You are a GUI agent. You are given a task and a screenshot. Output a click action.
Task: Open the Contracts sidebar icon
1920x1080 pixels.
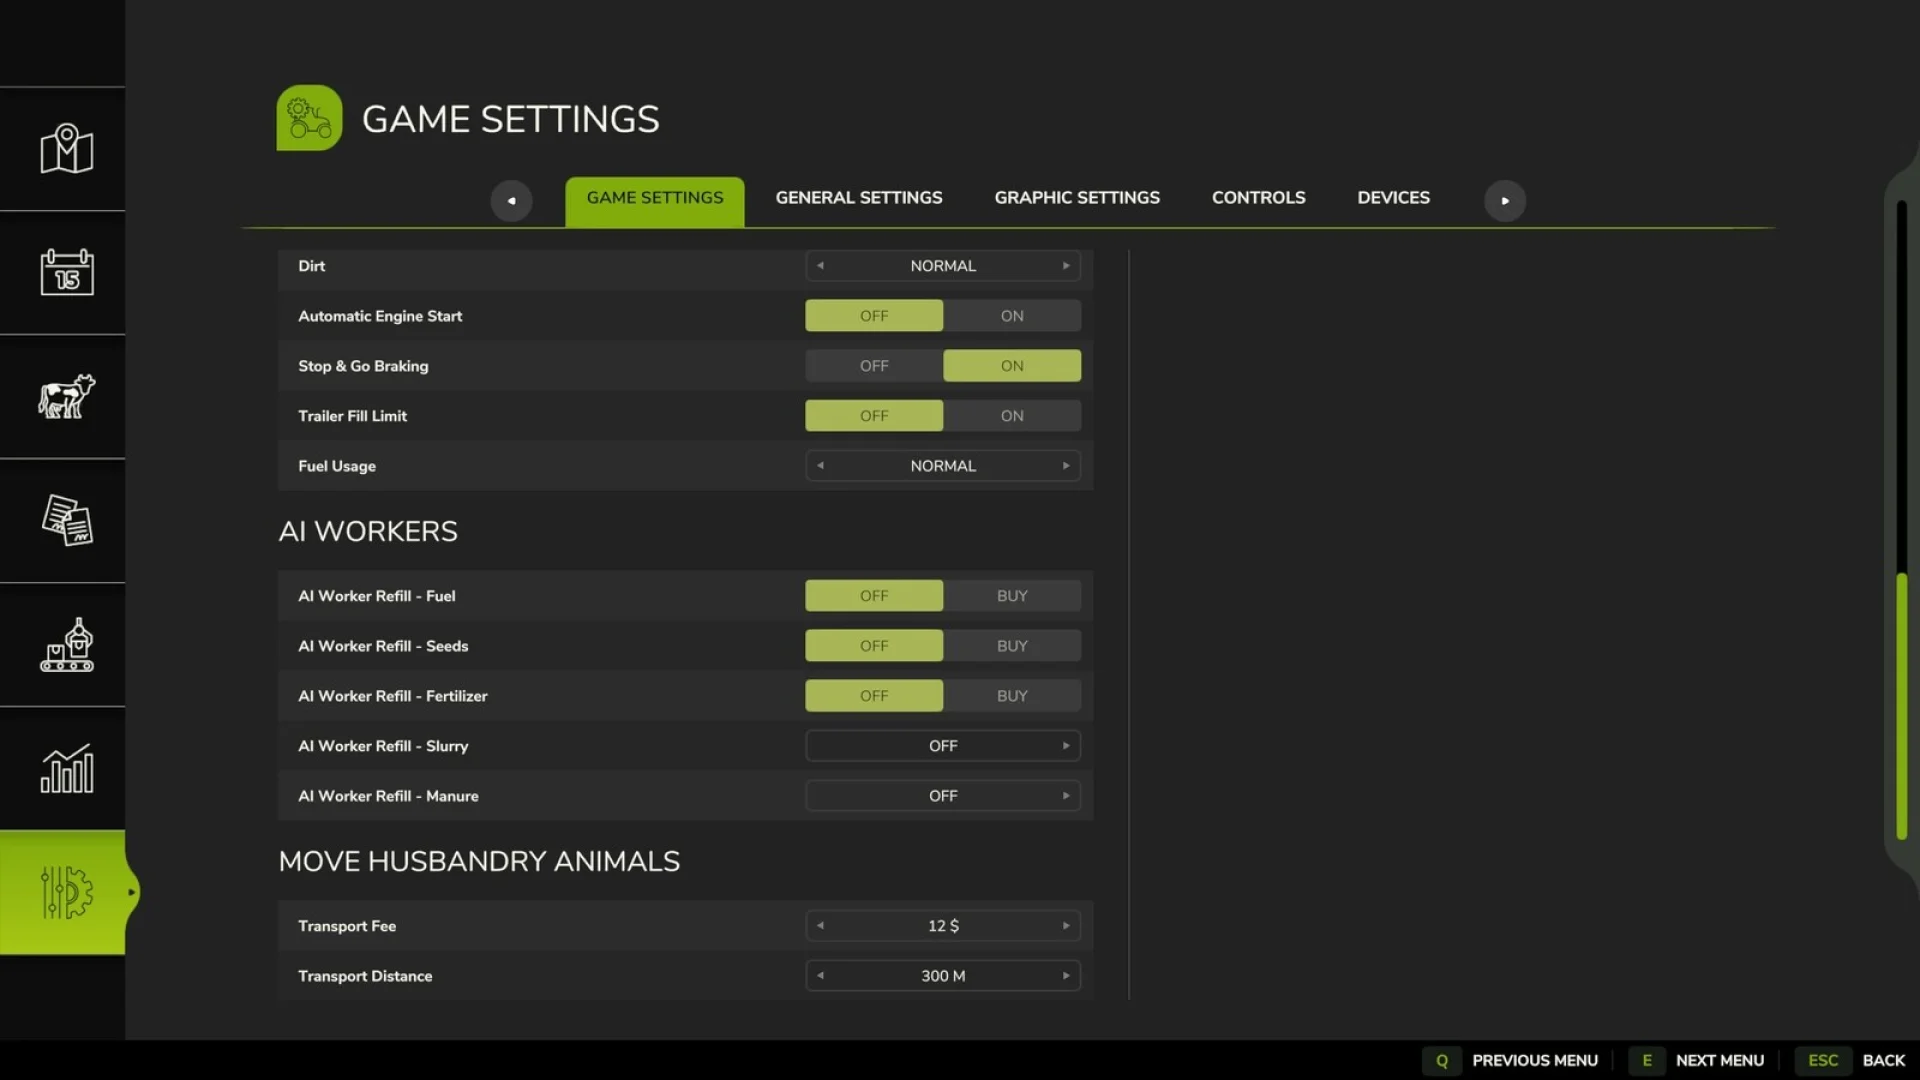(x=63, y=520)
